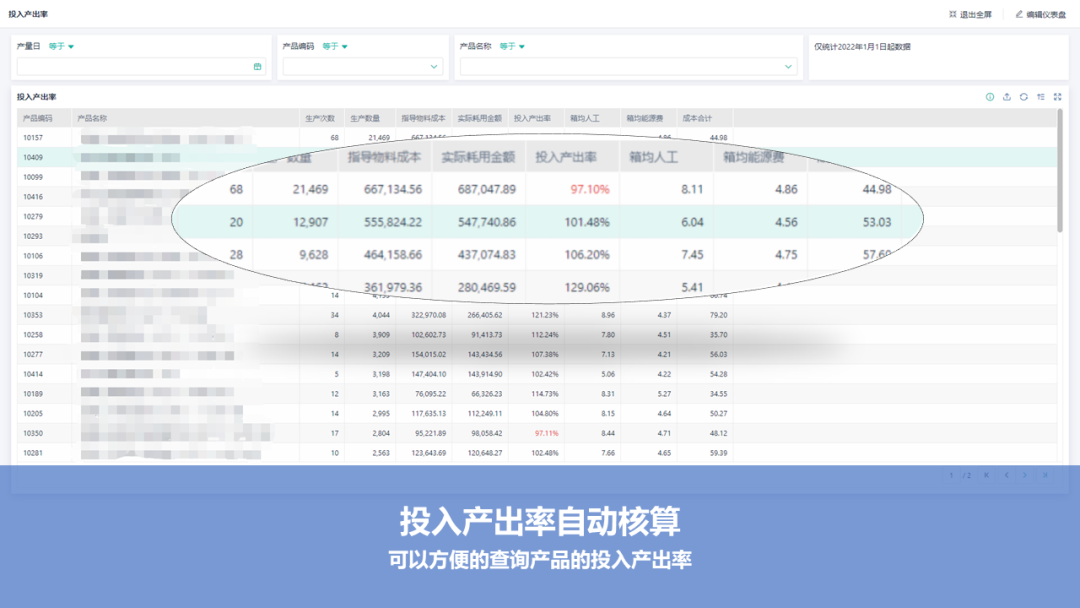Select the row with code 10350

pos(33,433)
